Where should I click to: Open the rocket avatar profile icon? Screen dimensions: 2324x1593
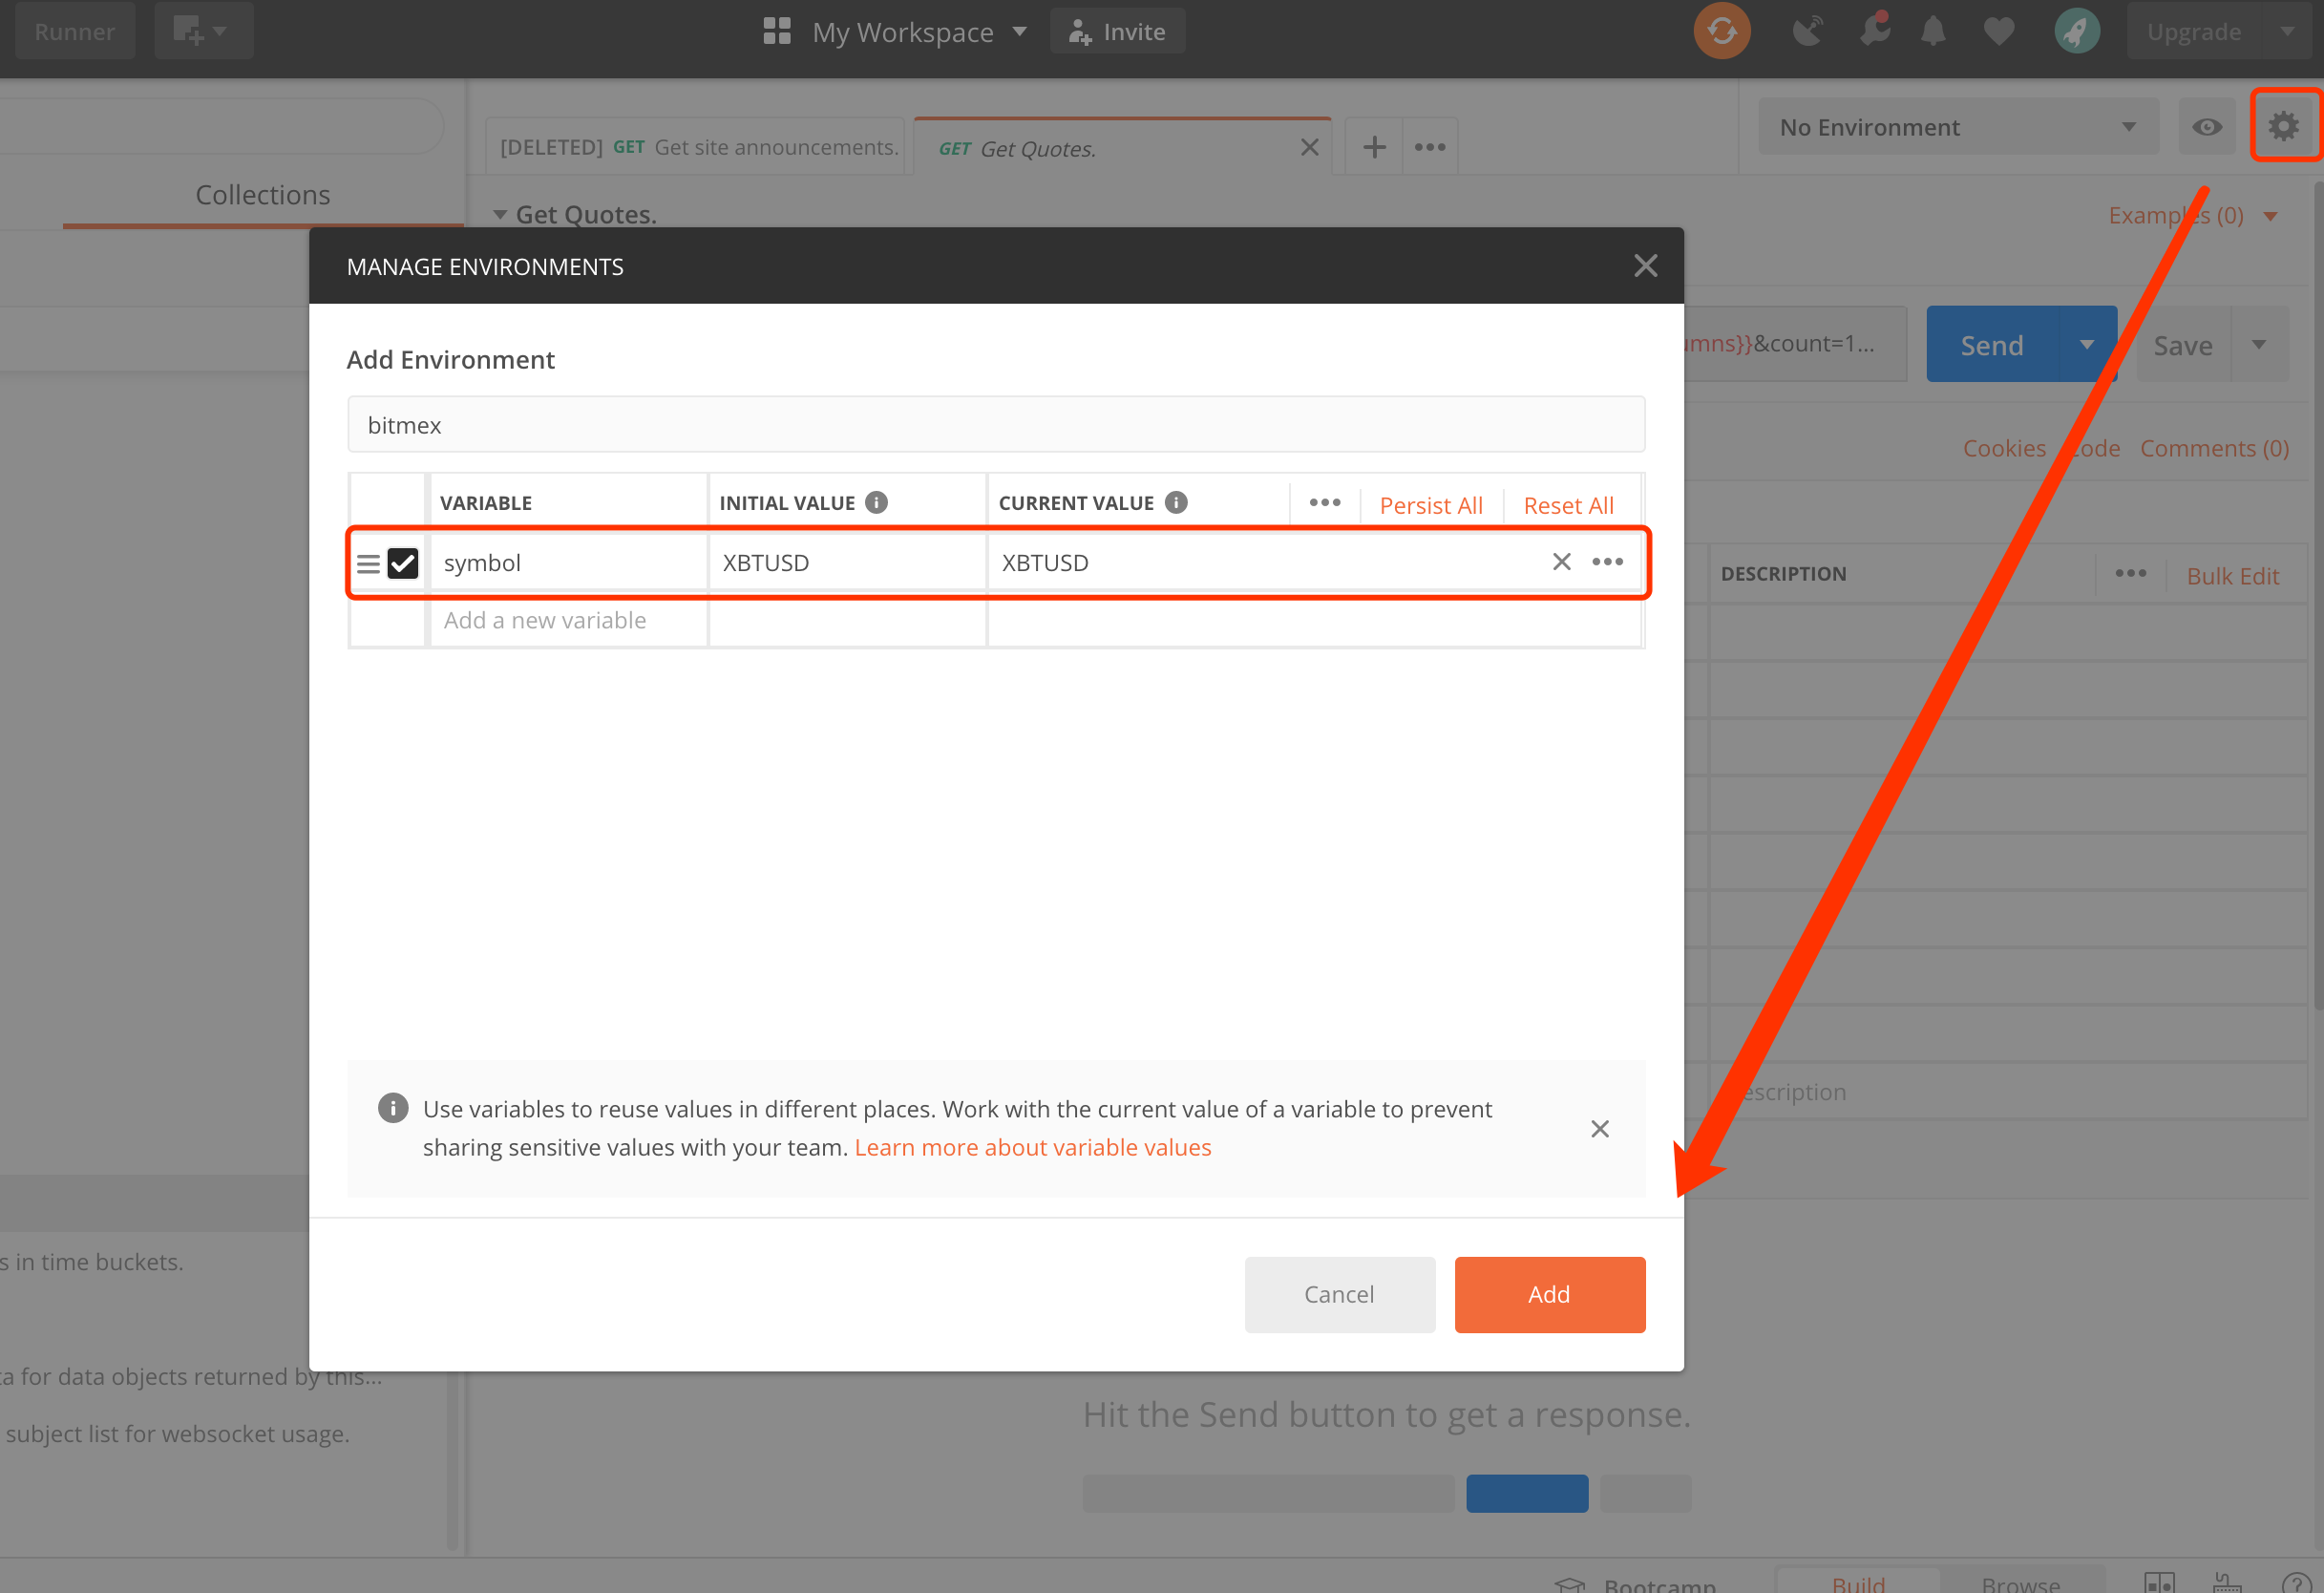(x=2077, y=31)
